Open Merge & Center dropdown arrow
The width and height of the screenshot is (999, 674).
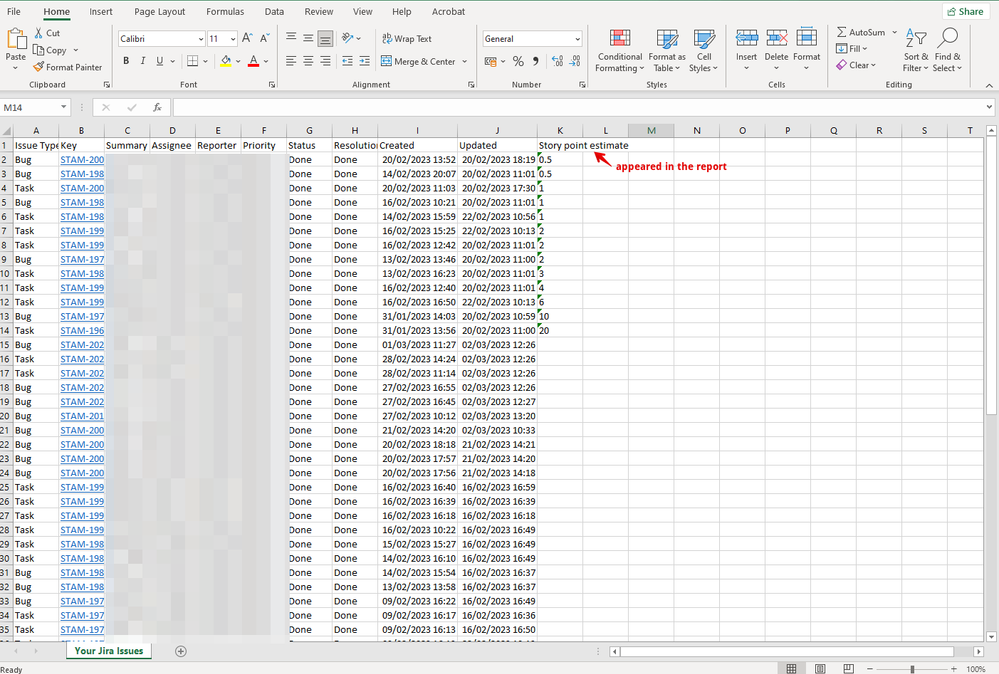464,62
